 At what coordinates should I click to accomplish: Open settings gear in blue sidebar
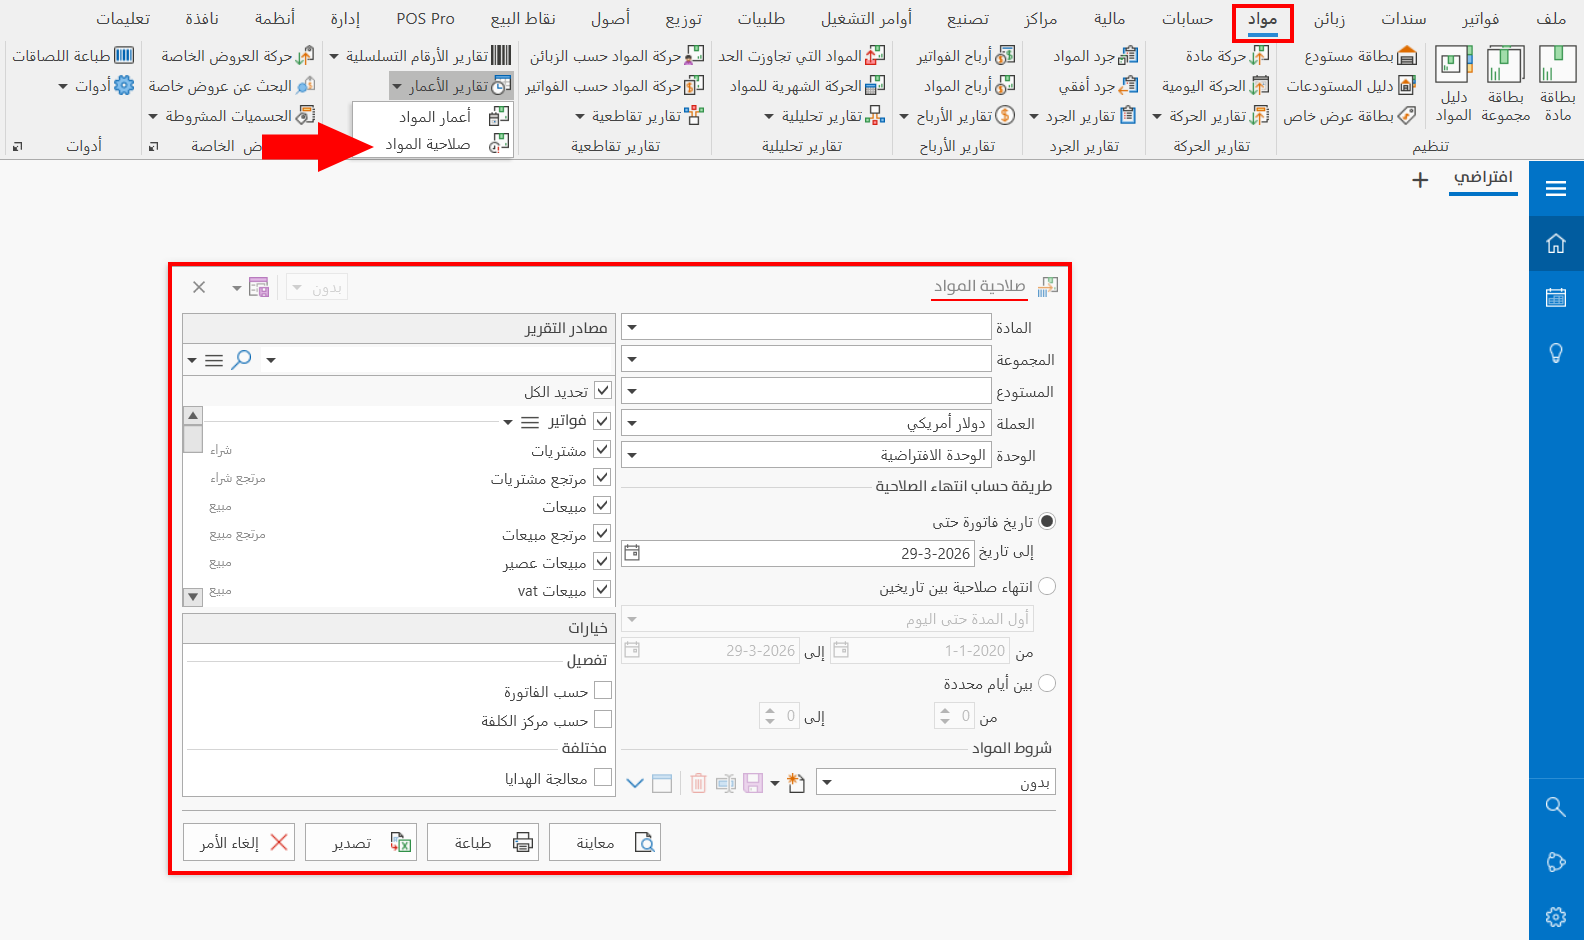click(1556, 916)
